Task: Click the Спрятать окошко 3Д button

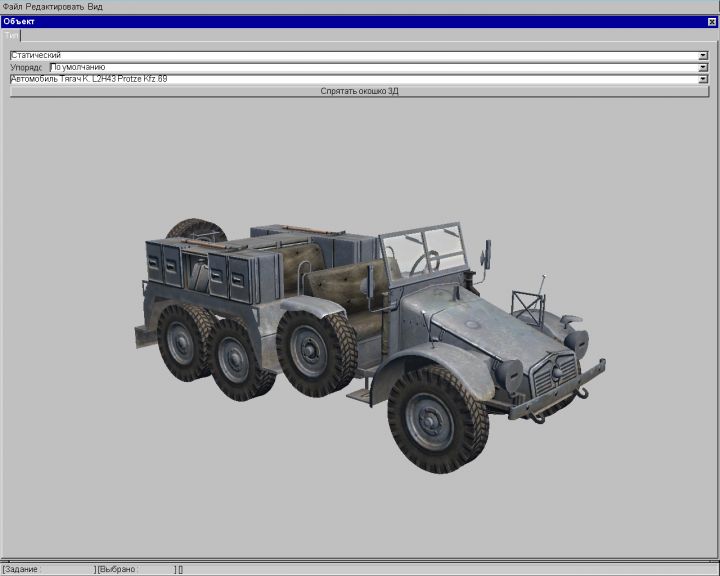Action: 359,91
